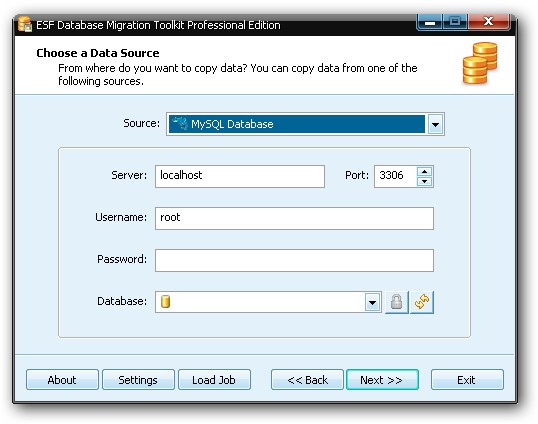The width and height of the screenshot is (538, 424).
Task: Focus the Server field containing localhost
Action: (240, 176)
